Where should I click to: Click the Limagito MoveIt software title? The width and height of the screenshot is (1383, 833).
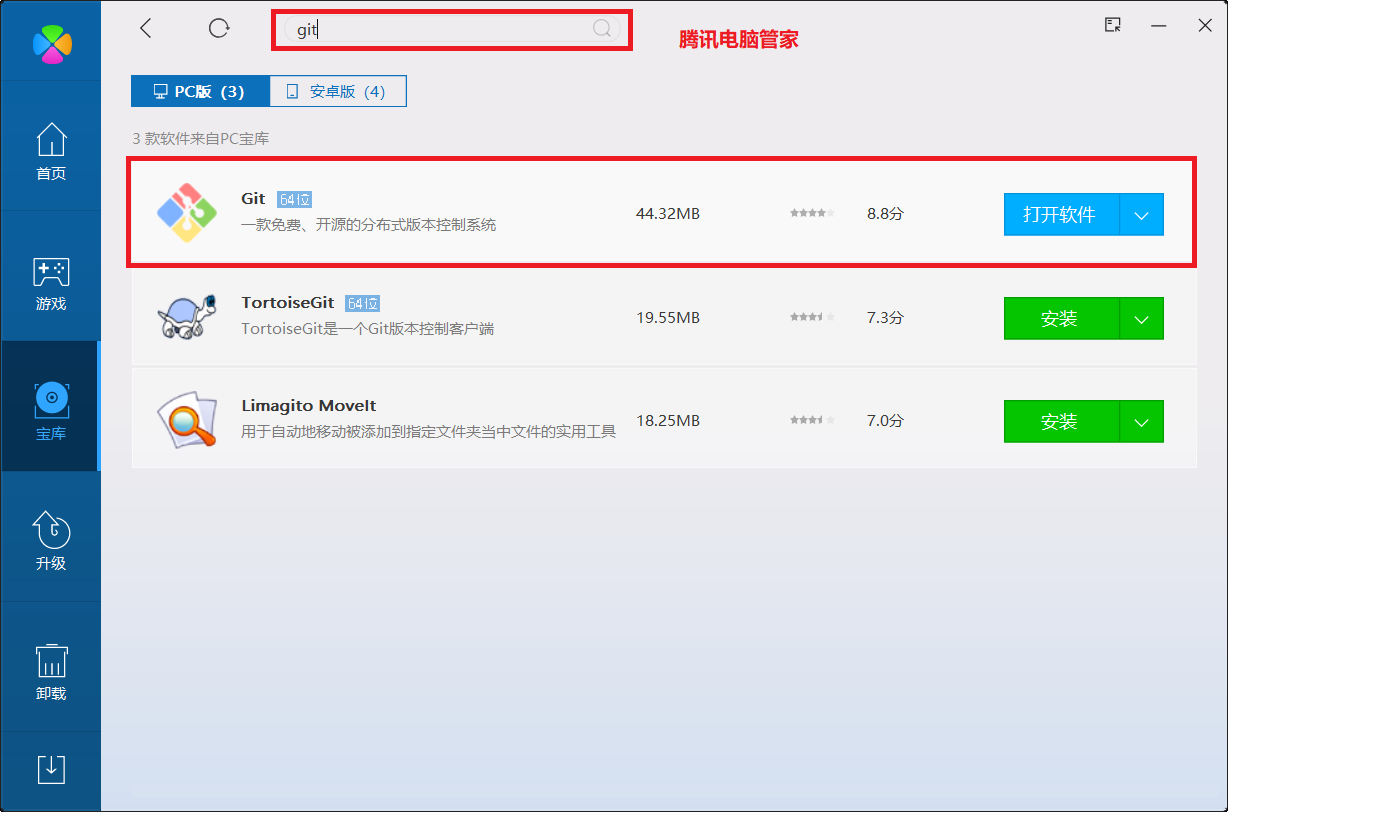(309, 405)
